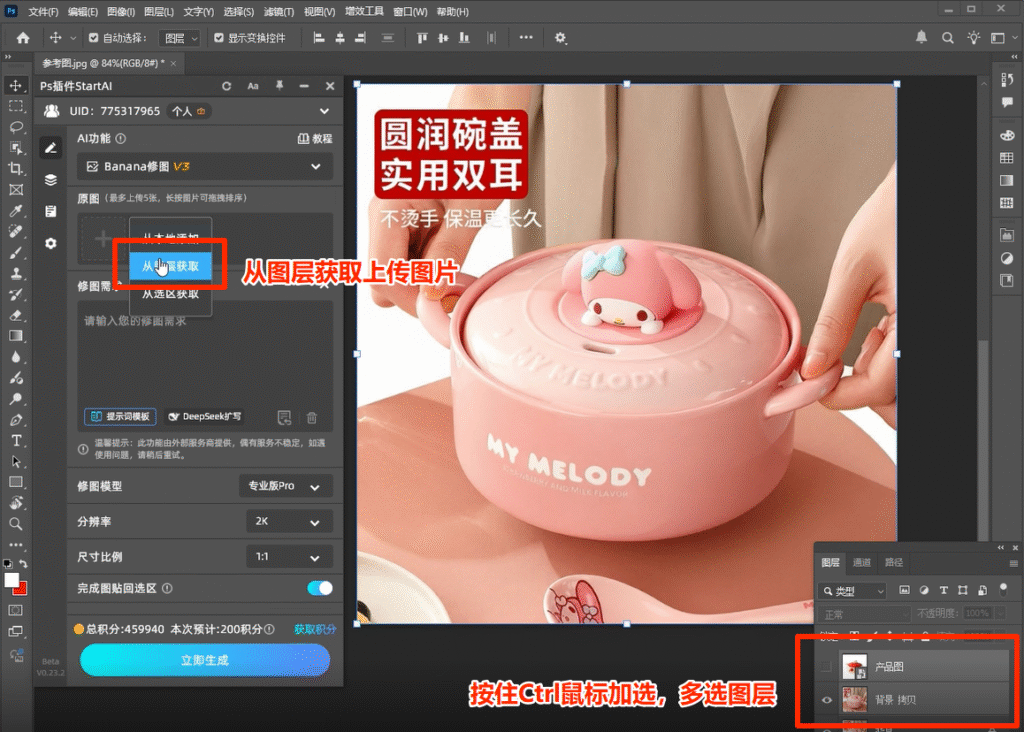1024x732 pixels.
Task: Open the 文件(F) menu
Action: click(43, 12)
